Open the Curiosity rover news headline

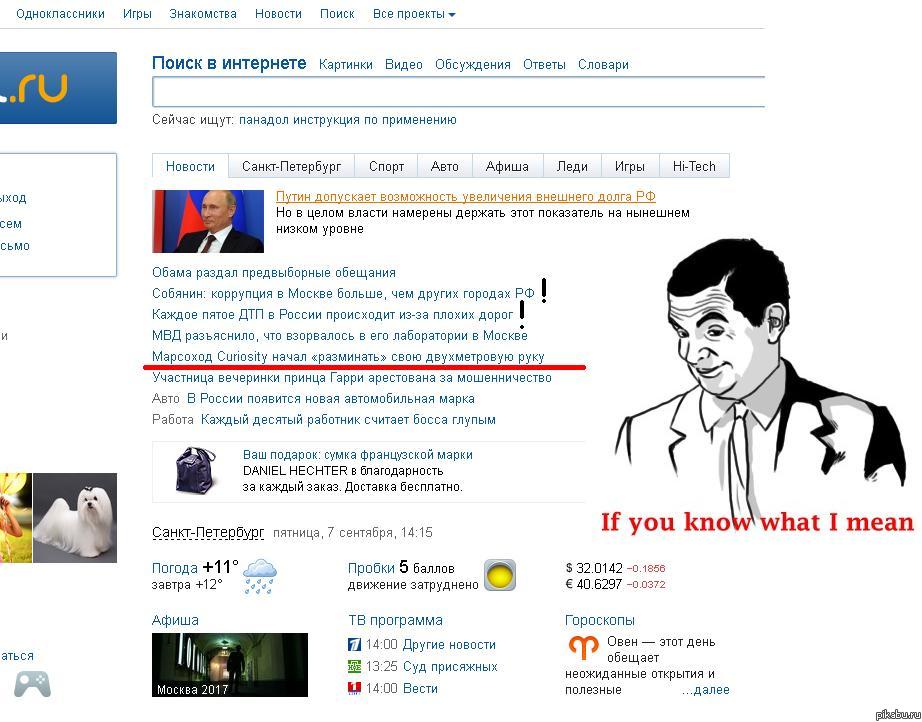tap(348, 356)
